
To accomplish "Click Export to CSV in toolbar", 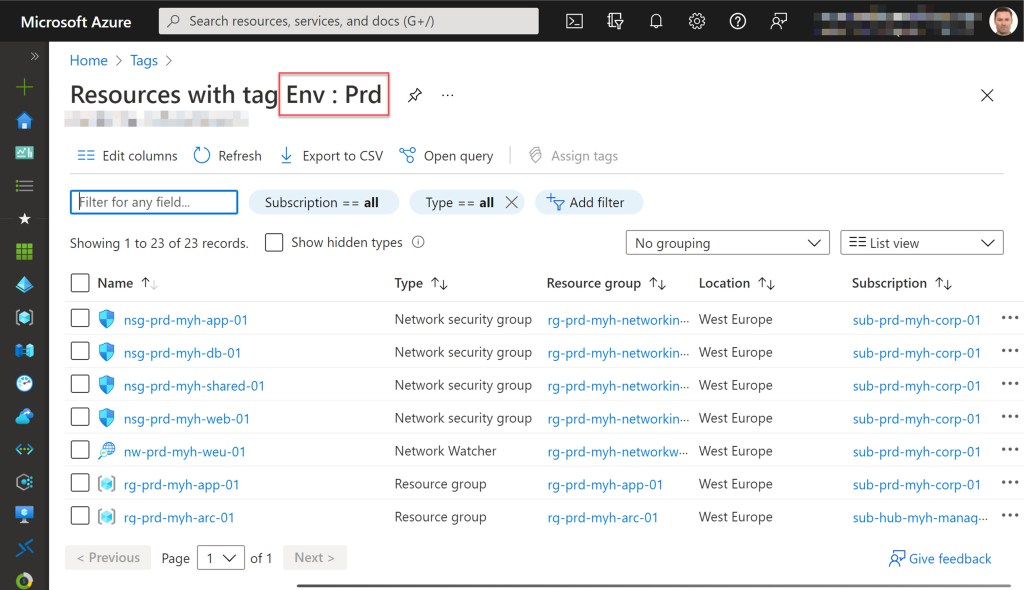I will (331, 156).
